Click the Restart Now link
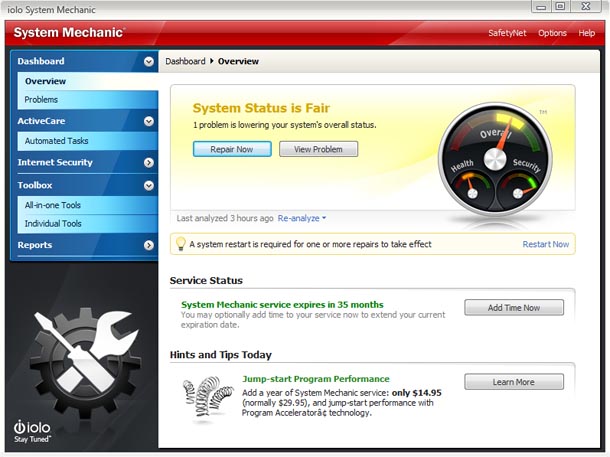 (545, 244)
